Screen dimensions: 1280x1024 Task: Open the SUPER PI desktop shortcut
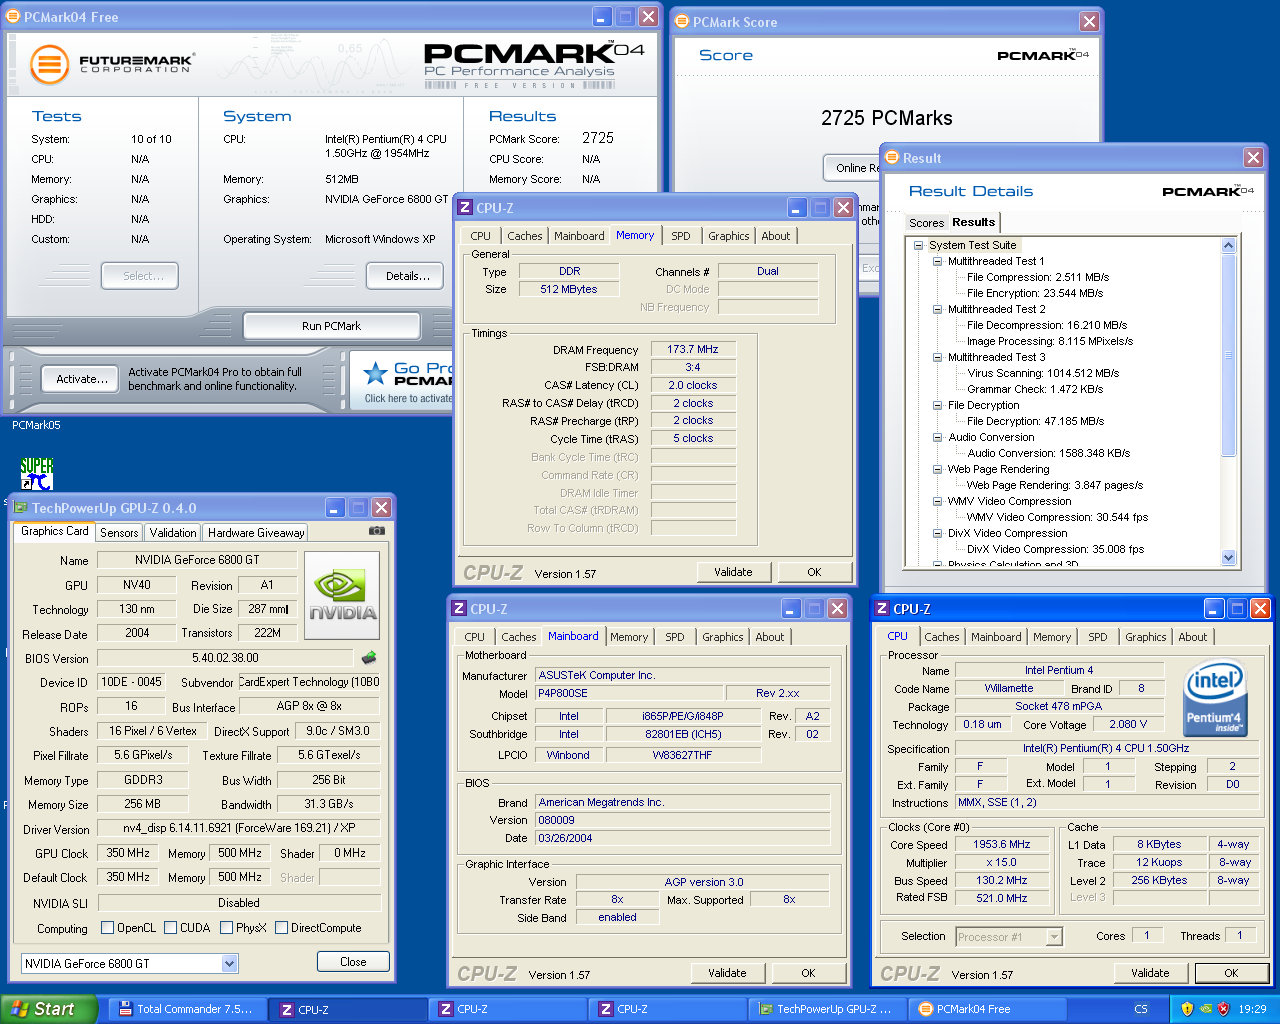click(x=37, y=474)
